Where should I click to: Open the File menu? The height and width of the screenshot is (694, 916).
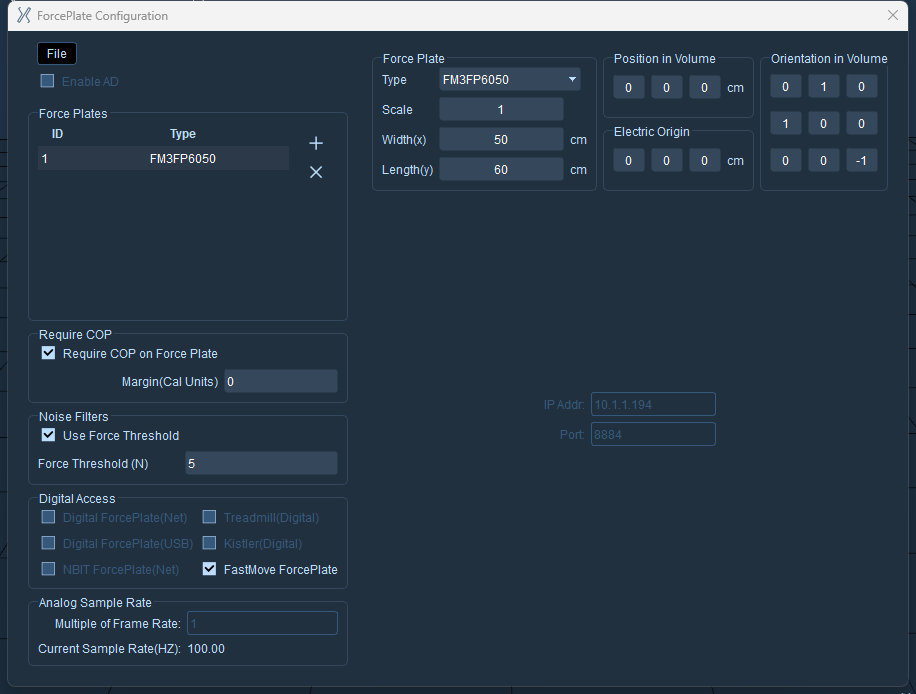click(57, 54)
